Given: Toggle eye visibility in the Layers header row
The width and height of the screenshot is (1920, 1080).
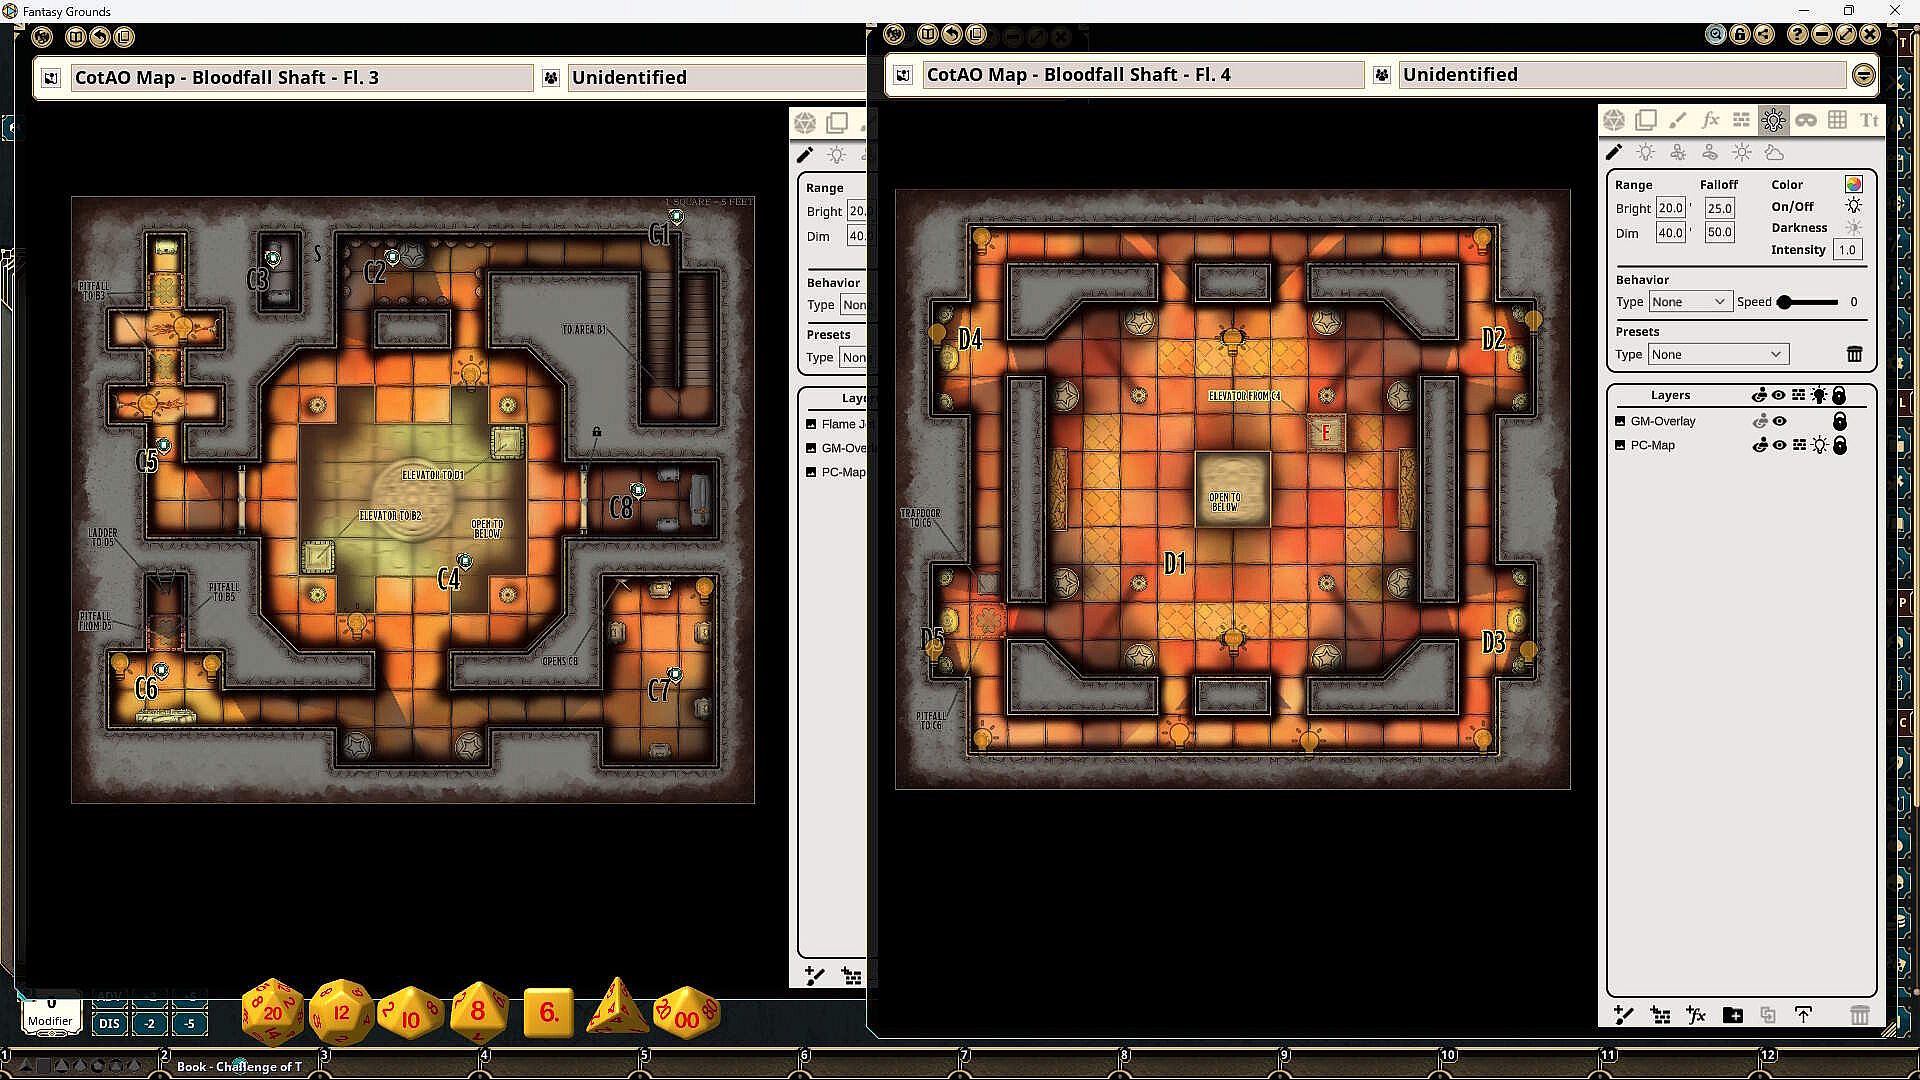Looking at the screenshot, I should (x=1779, y=396).
